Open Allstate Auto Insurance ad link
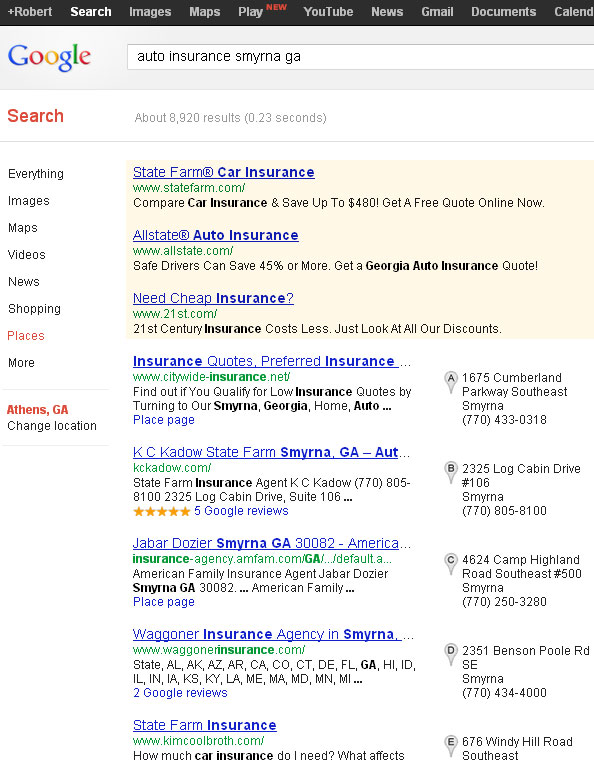 (215, 235)
